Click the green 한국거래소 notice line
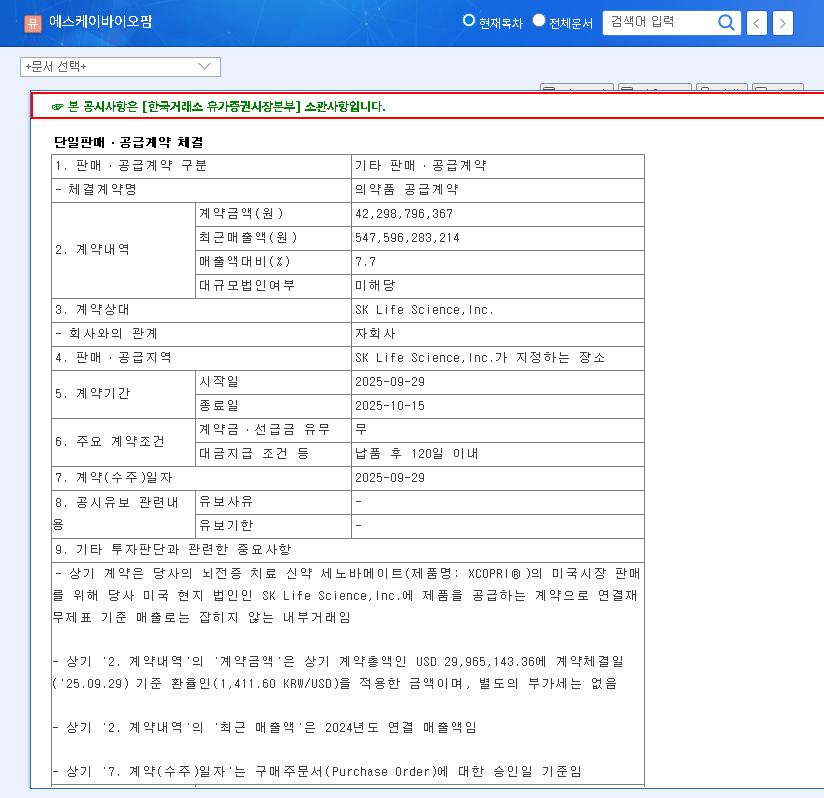 (x=218, y=107)
